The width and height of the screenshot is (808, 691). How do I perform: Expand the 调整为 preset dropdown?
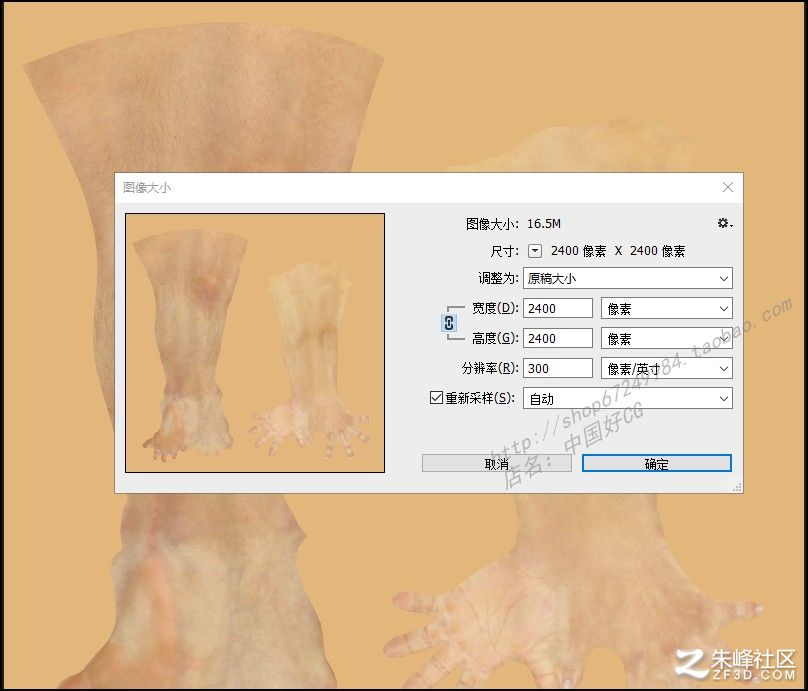point(628,279)
